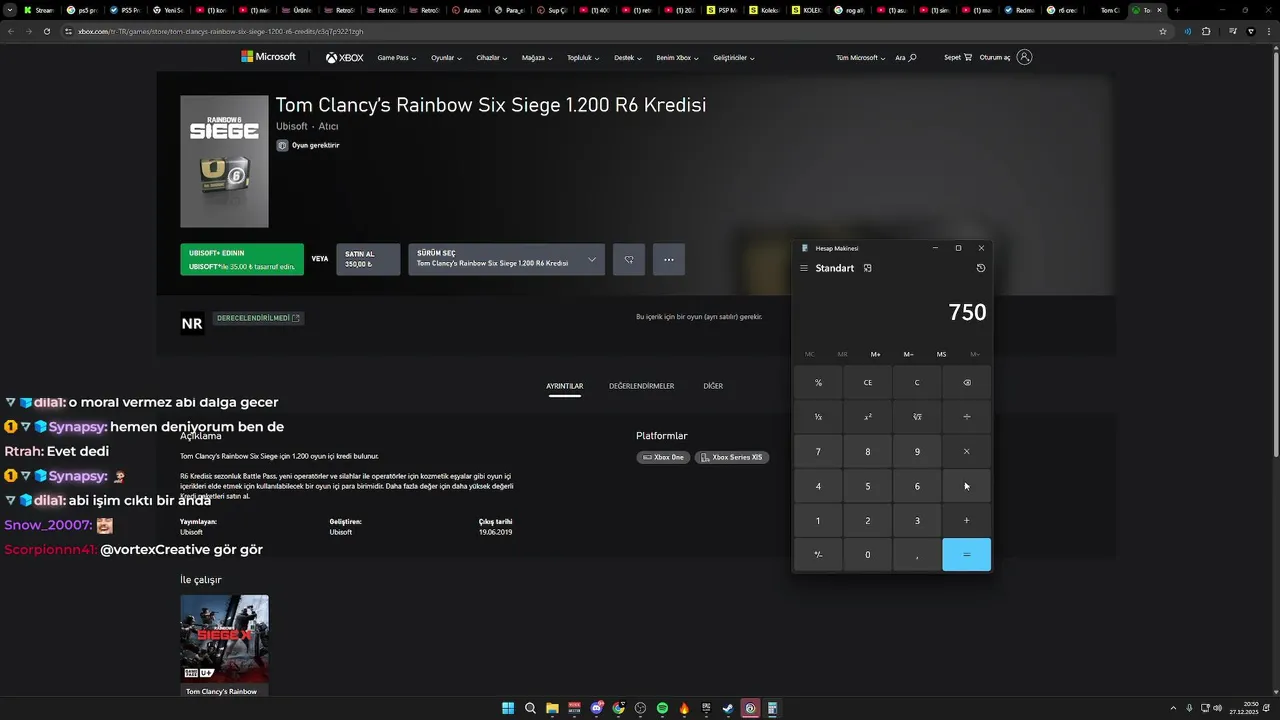Switch to Değerlendirmeler tab
Image resolution: width=1280 pixels, height=720 pixels.
tap(641, 386)
